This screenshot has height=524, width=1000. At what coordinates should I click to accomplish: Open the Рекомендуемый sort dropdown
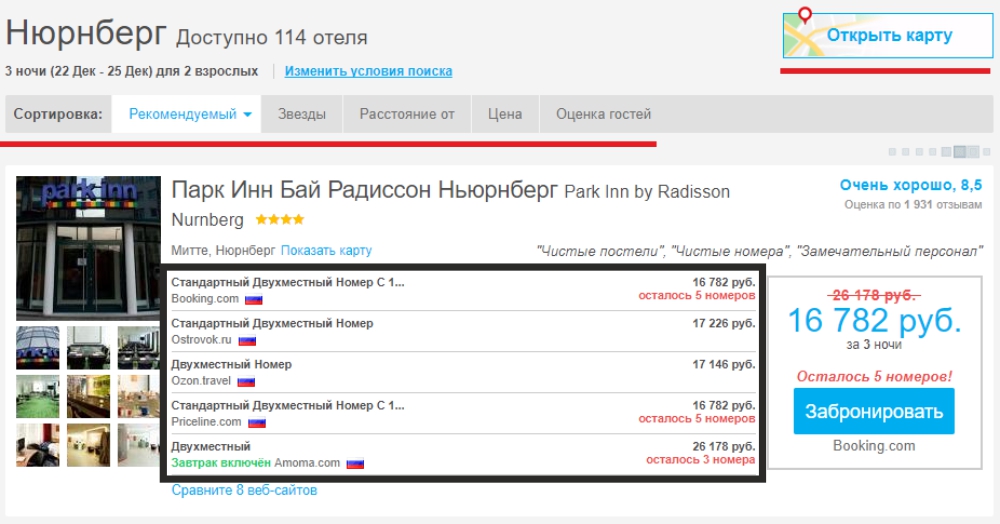[186, 114]
